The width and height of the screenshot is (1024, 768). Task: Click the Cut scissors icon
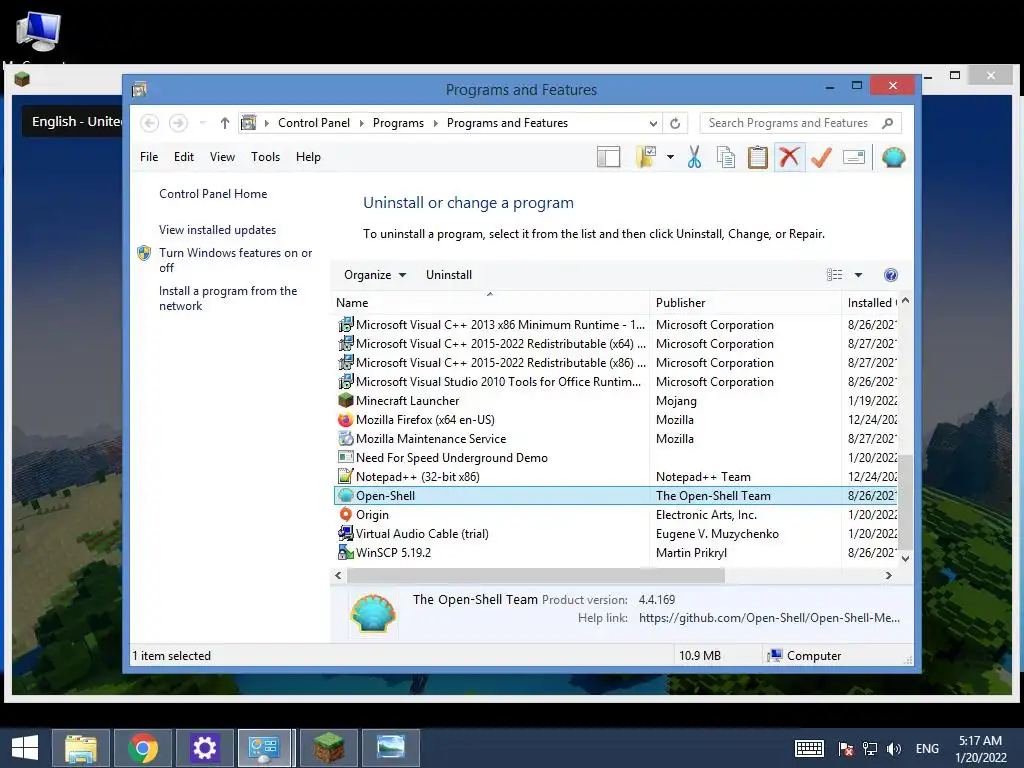[x=694, y=157]
